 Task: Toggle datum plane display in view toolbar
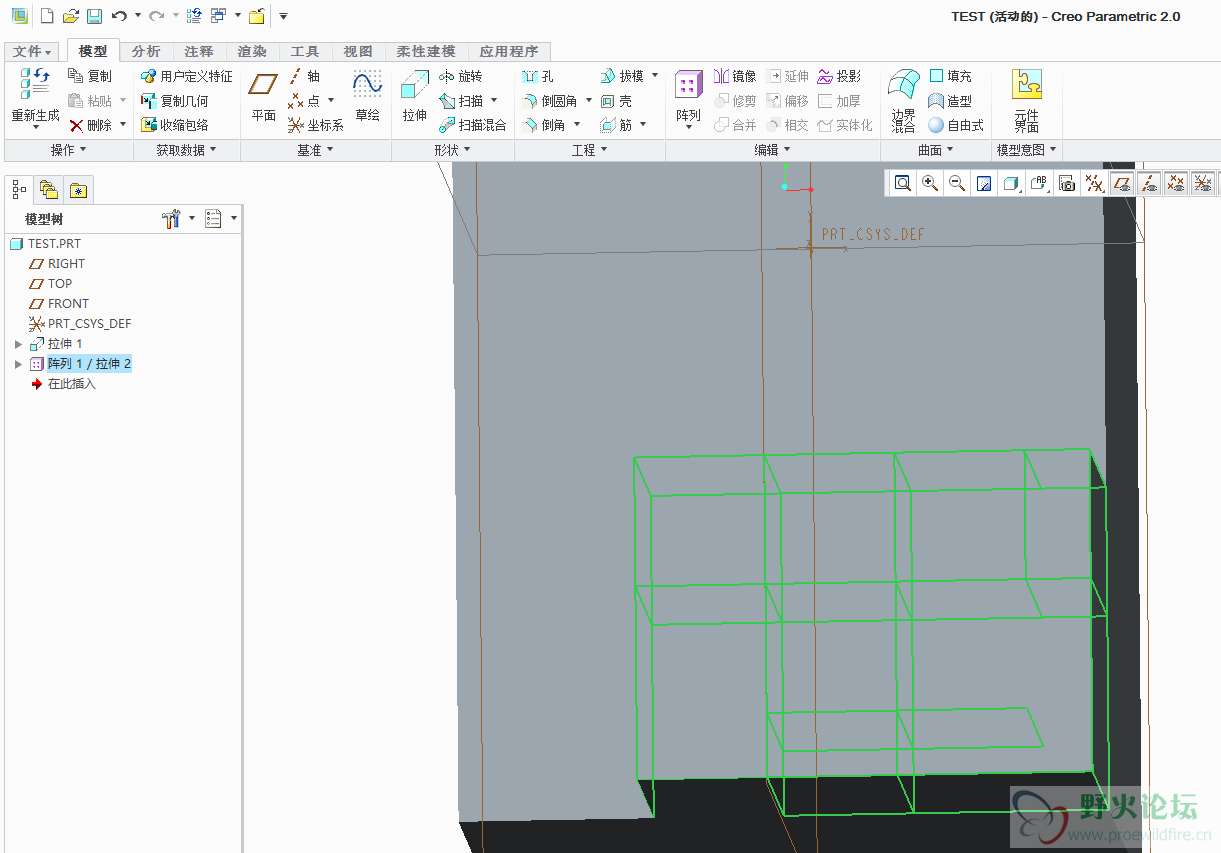1123,183
